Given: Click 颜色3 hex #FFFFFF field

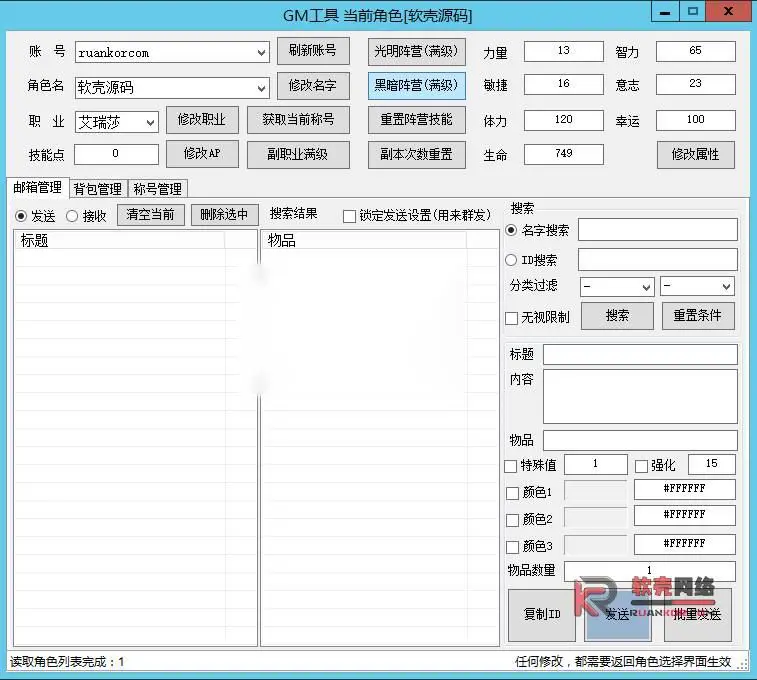Looking at the screenshot, I should pyautogui.click(x=685, y=544).
